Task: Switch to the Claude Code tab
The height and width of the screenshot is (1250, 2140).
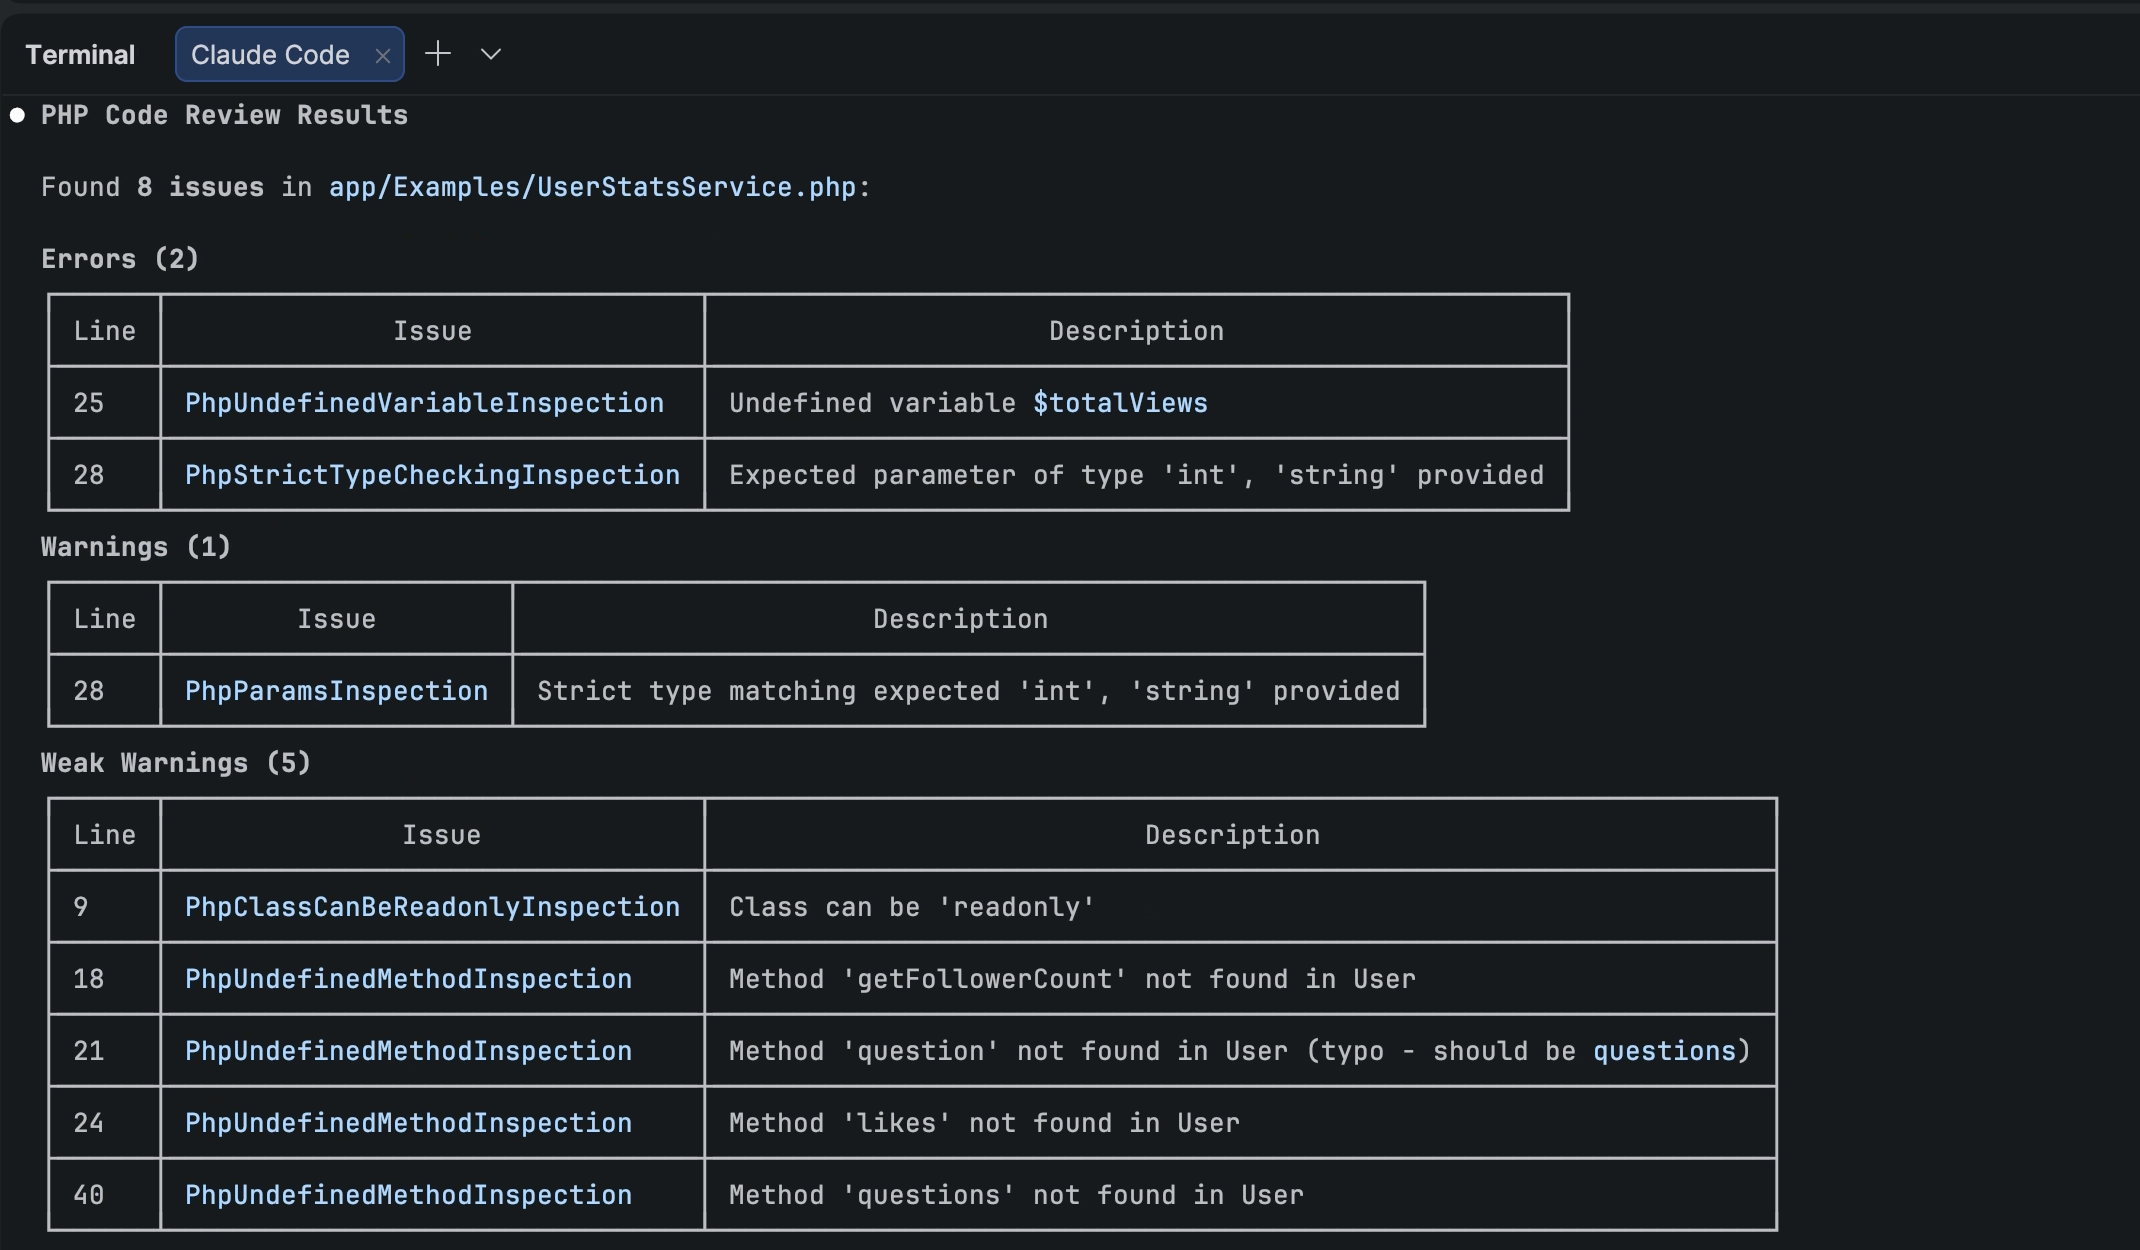Action: coord(270,55)
